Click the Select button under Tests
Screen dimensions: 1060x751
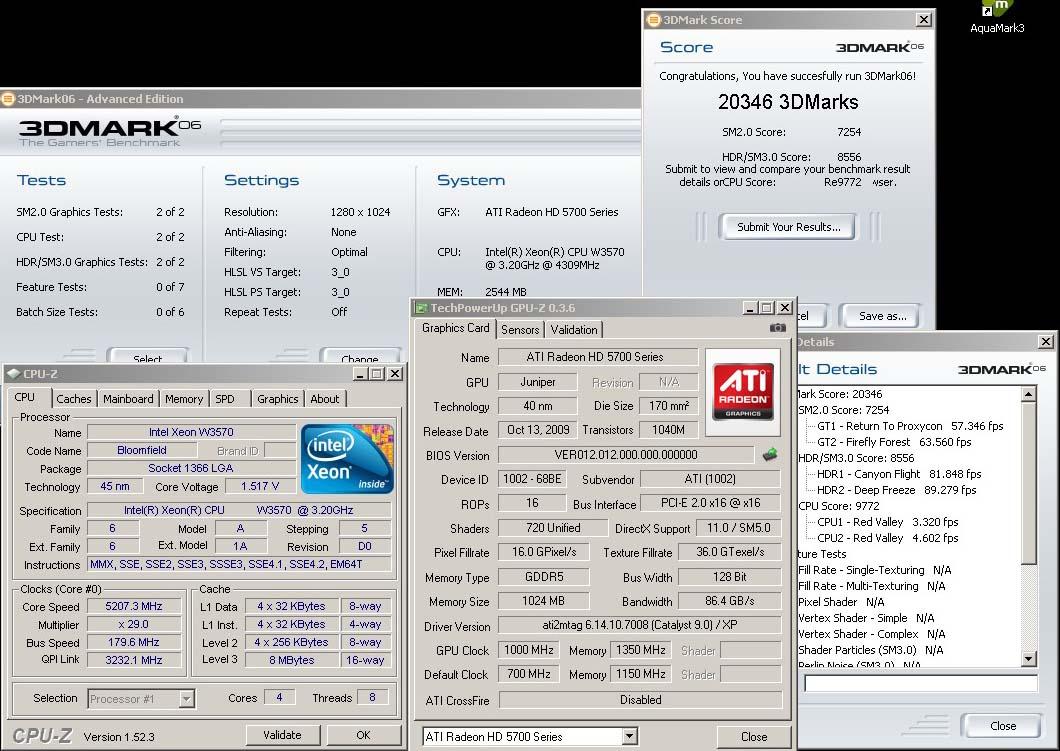pos(147,356)
